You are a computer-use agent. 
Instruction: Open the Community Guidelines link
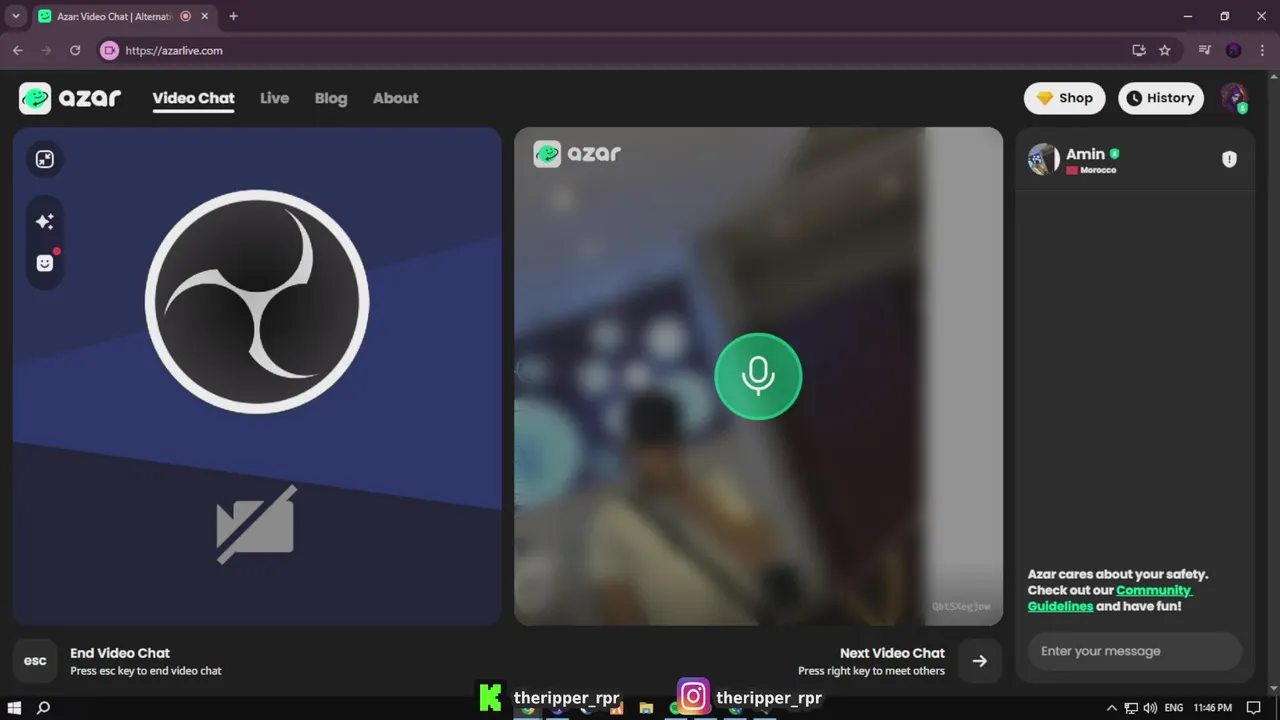tap(1110, 598)
